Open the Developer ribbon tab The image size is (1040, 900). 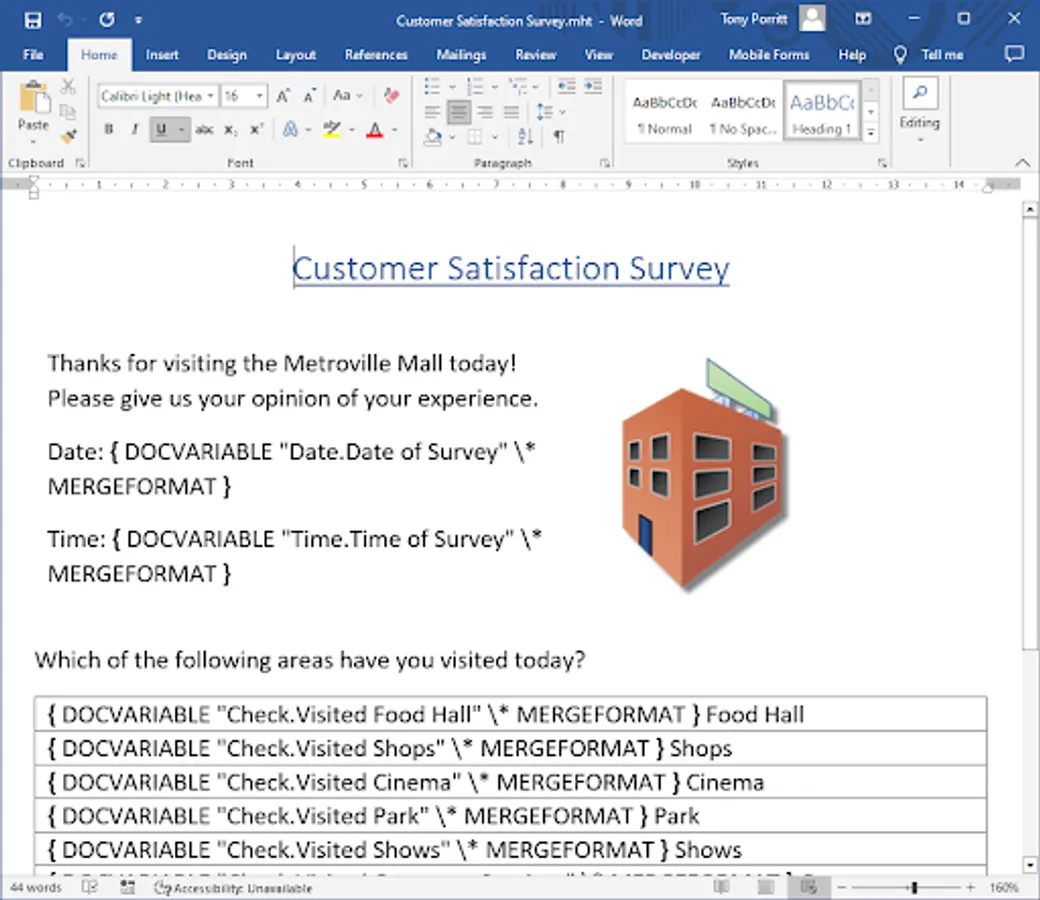click(671, 55)
